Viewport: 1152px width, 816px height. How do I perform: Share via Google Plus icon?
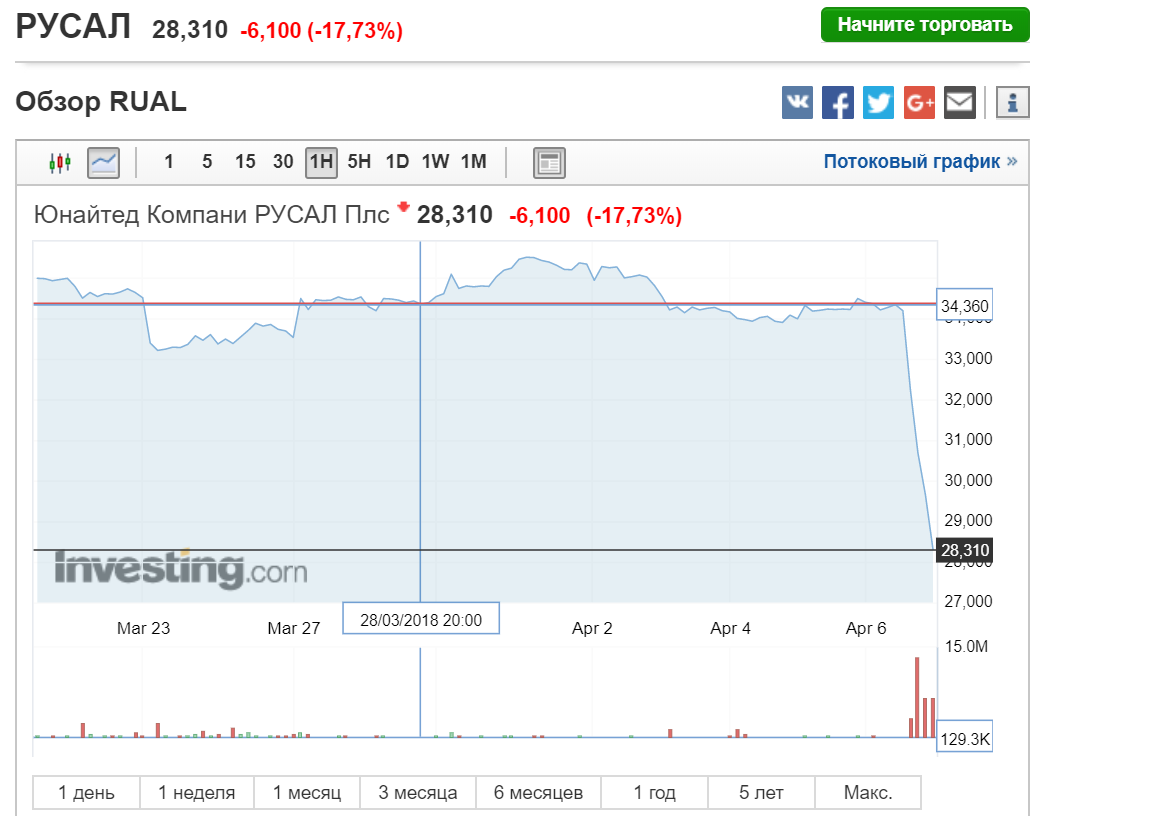(x=919, y=102)
